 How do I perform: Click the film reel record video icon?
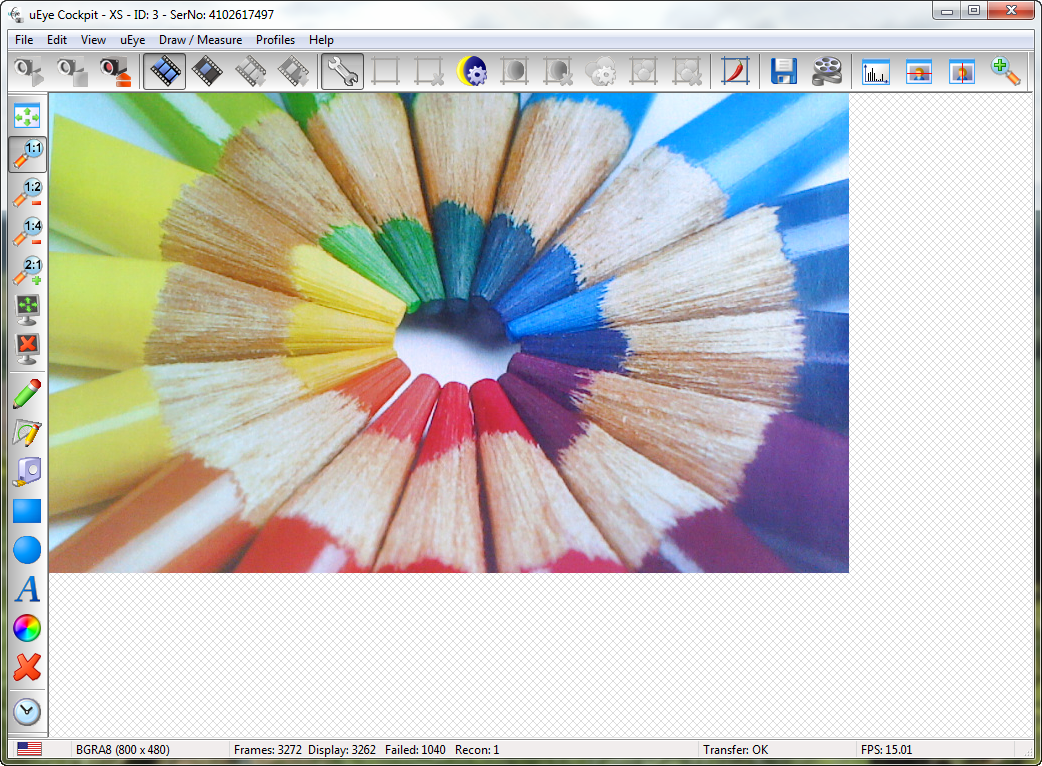point(826,72)
